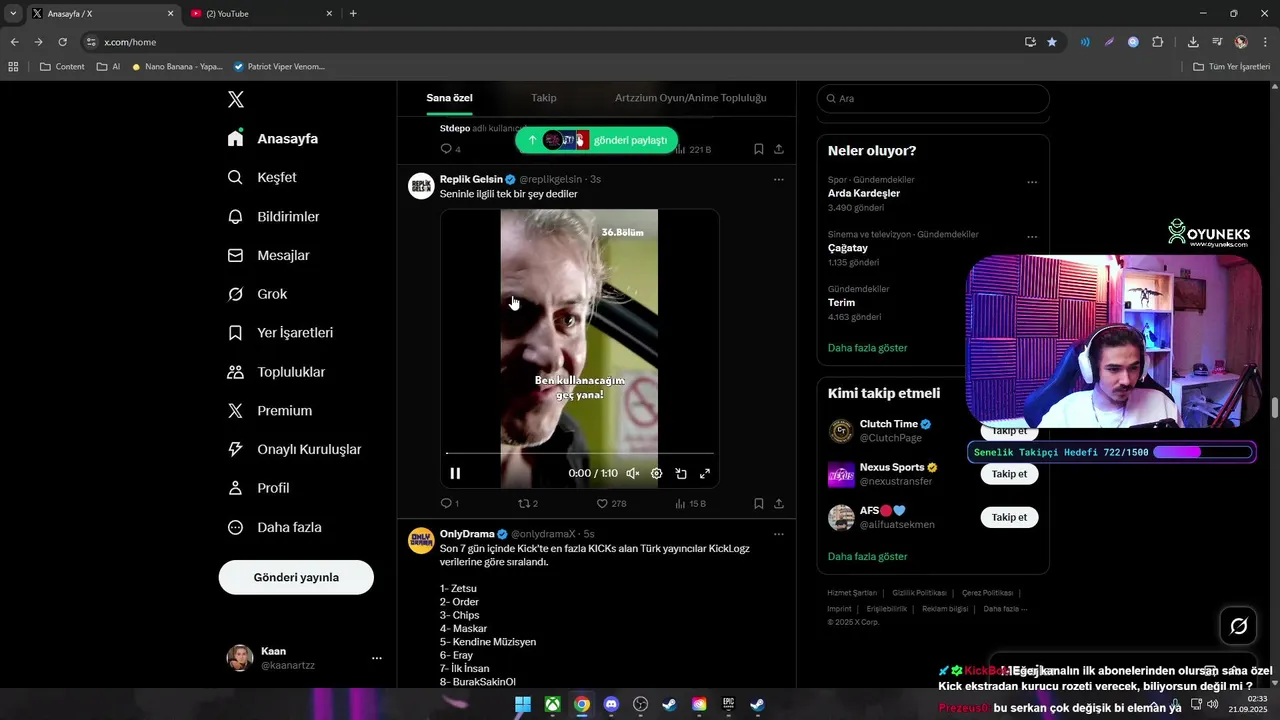Follow Nexus Sports with Takip et
The height and width of the screenshot is (720, 1280).
(x=1009, y=474)
